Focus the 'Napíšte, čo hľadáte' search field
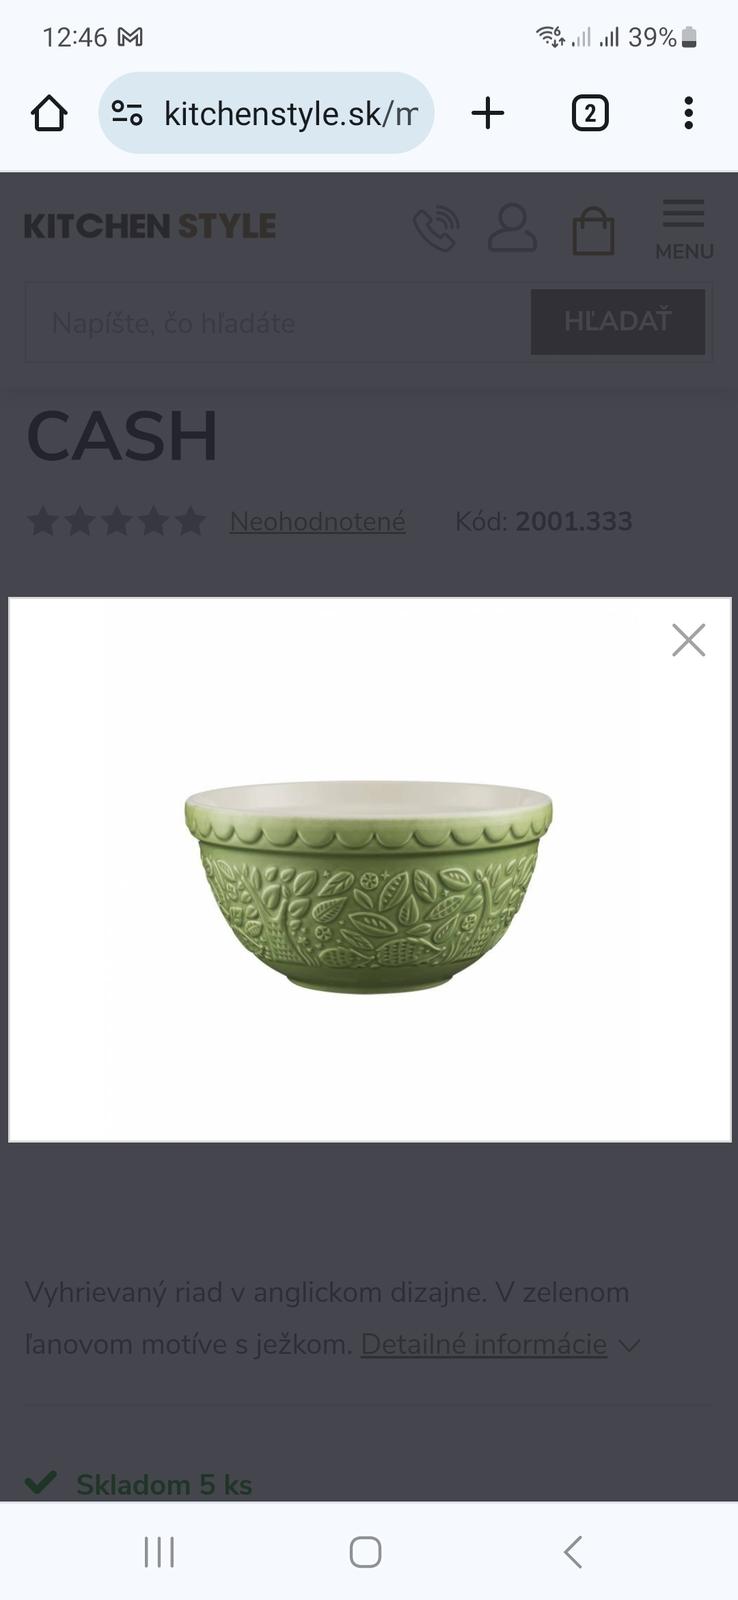The width and height of the screenshot is (738, 1600). tap(278, 323)
